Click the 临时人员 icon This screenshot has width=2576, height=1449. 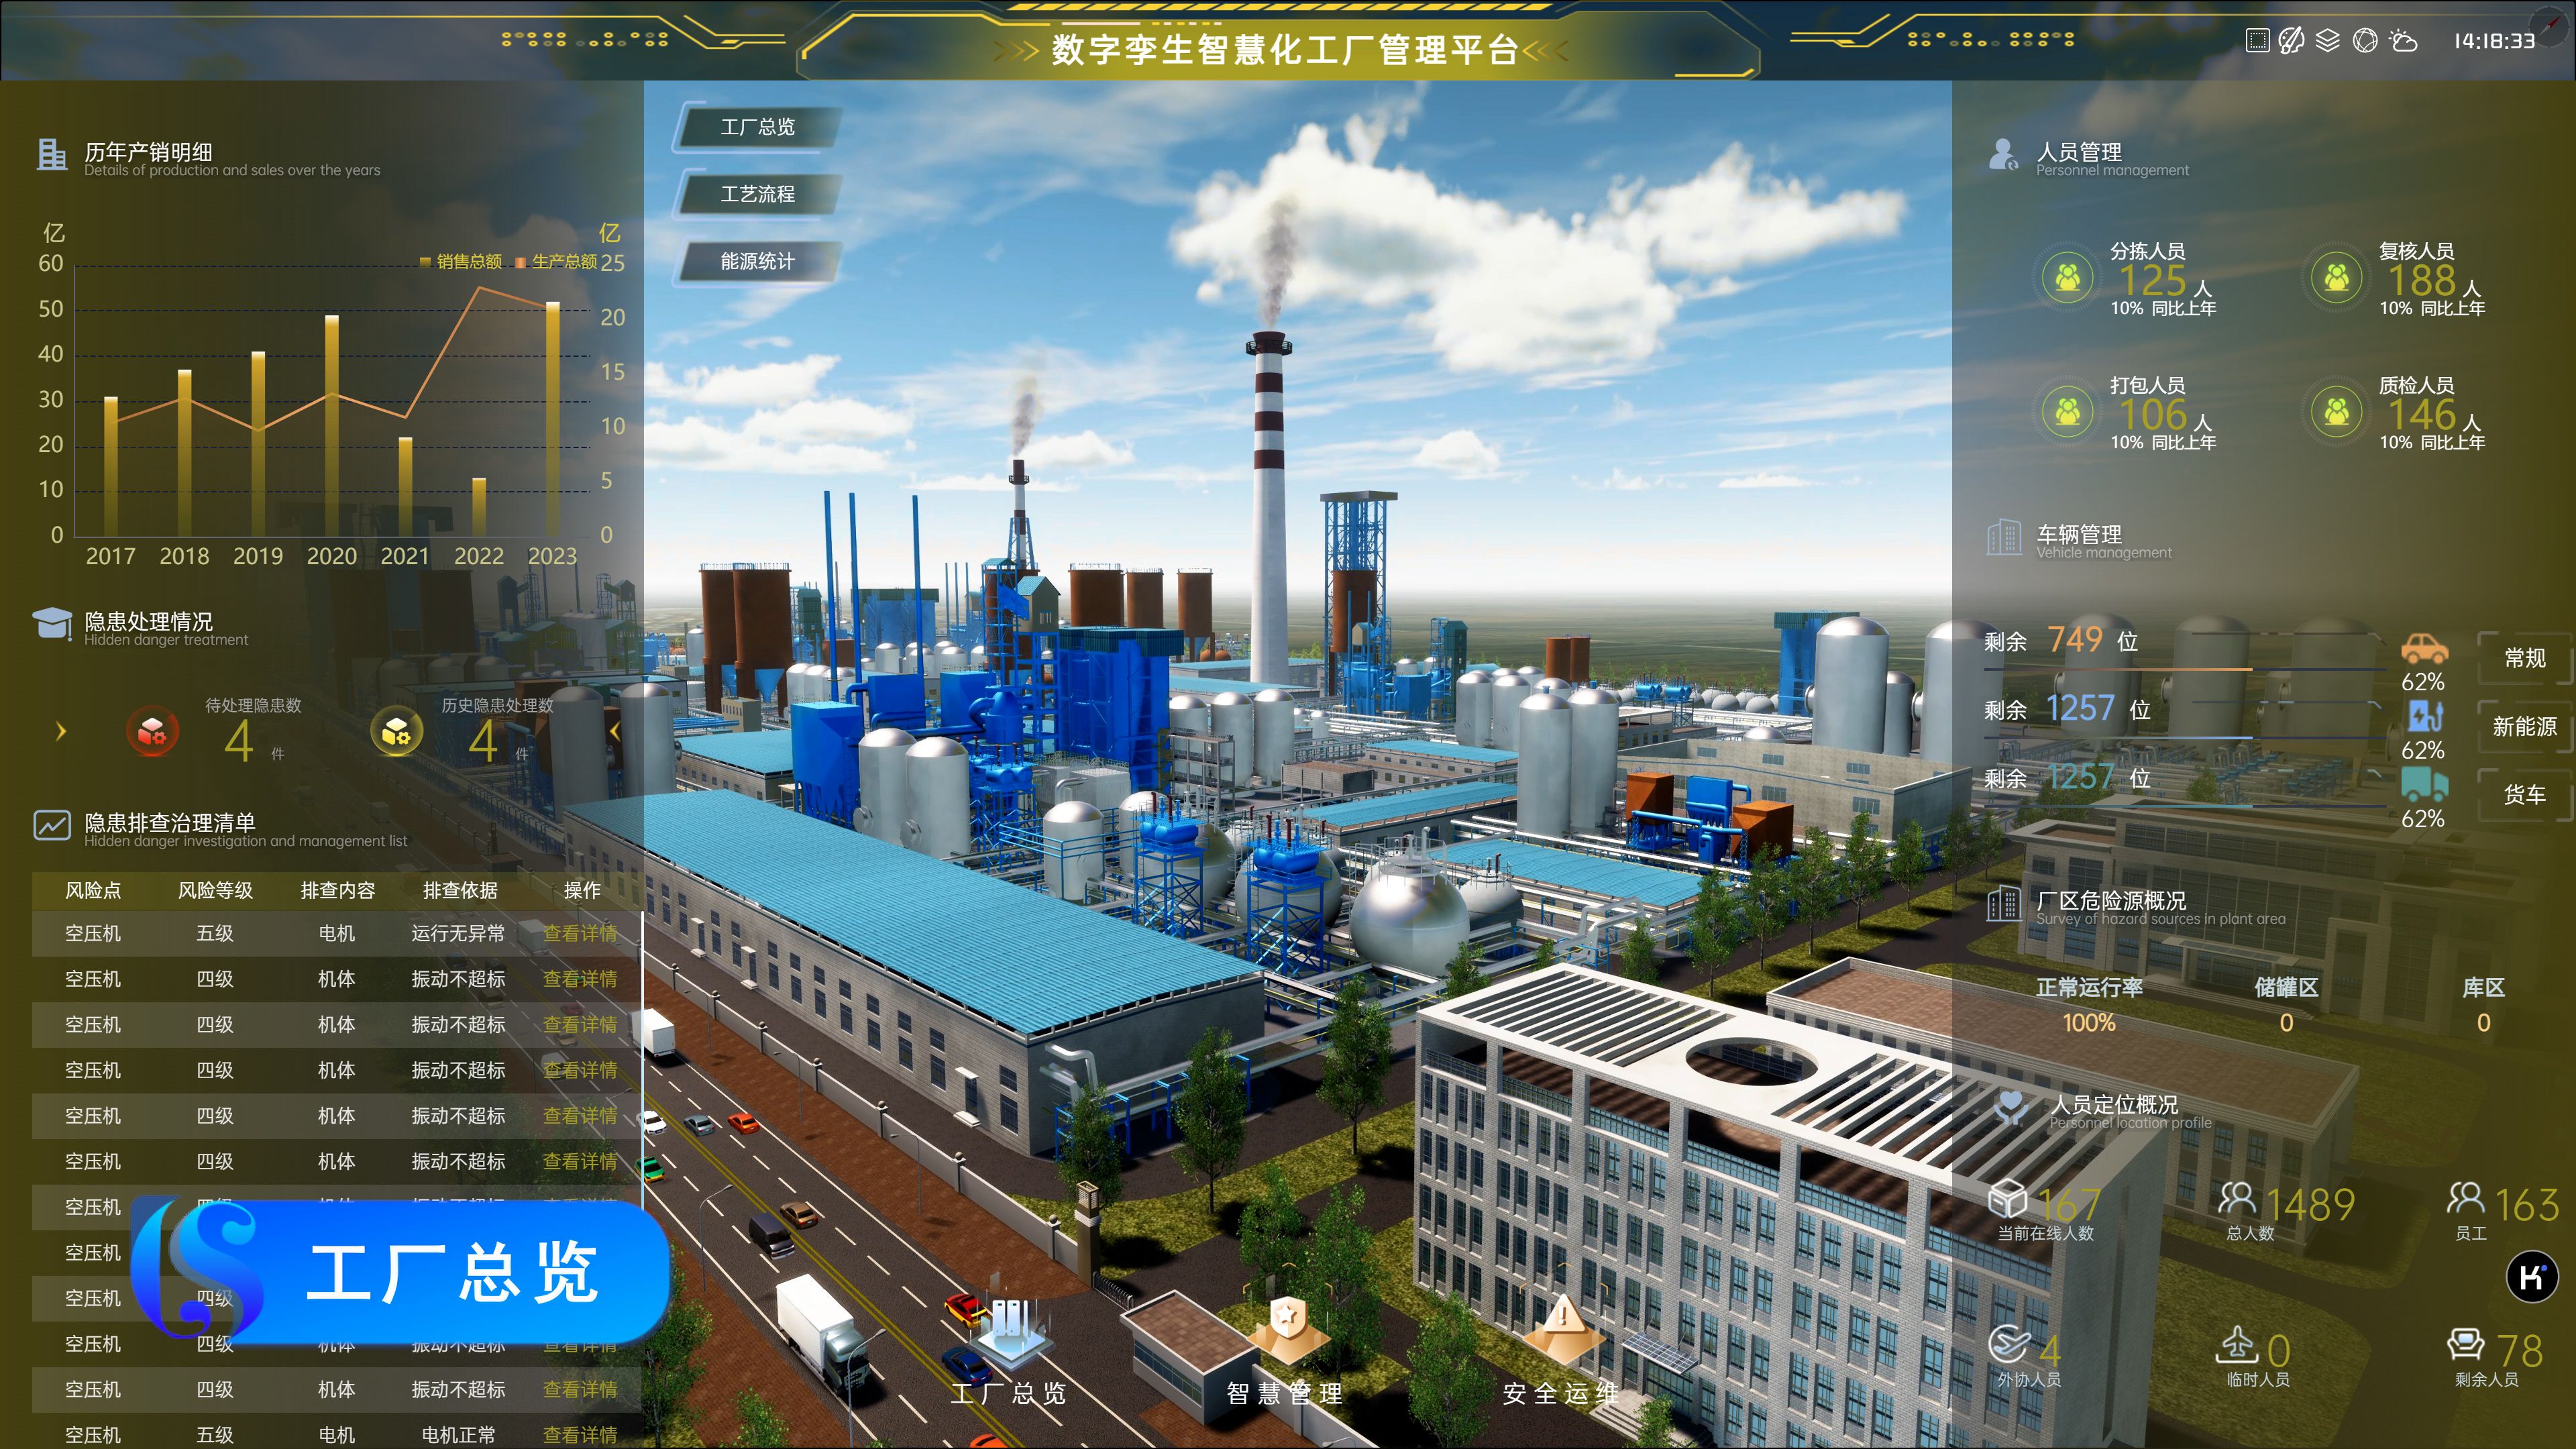coord(2237,1344)
